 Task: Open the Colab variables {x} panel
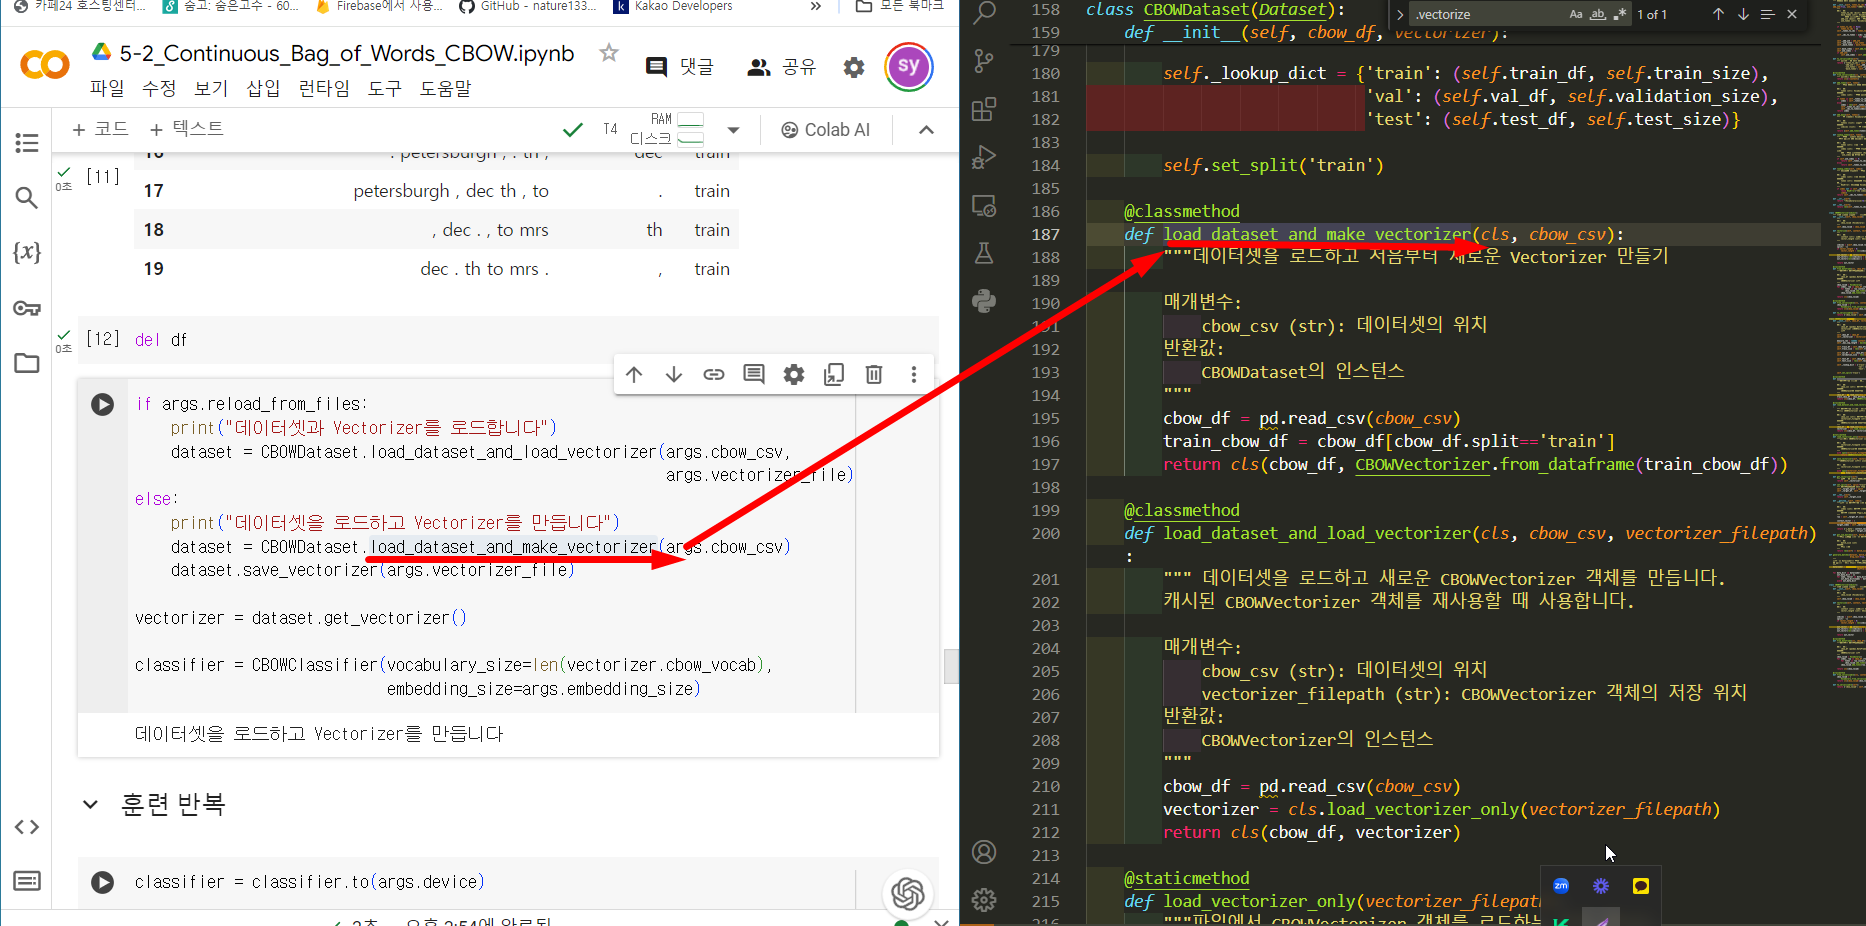click(27, 252)
